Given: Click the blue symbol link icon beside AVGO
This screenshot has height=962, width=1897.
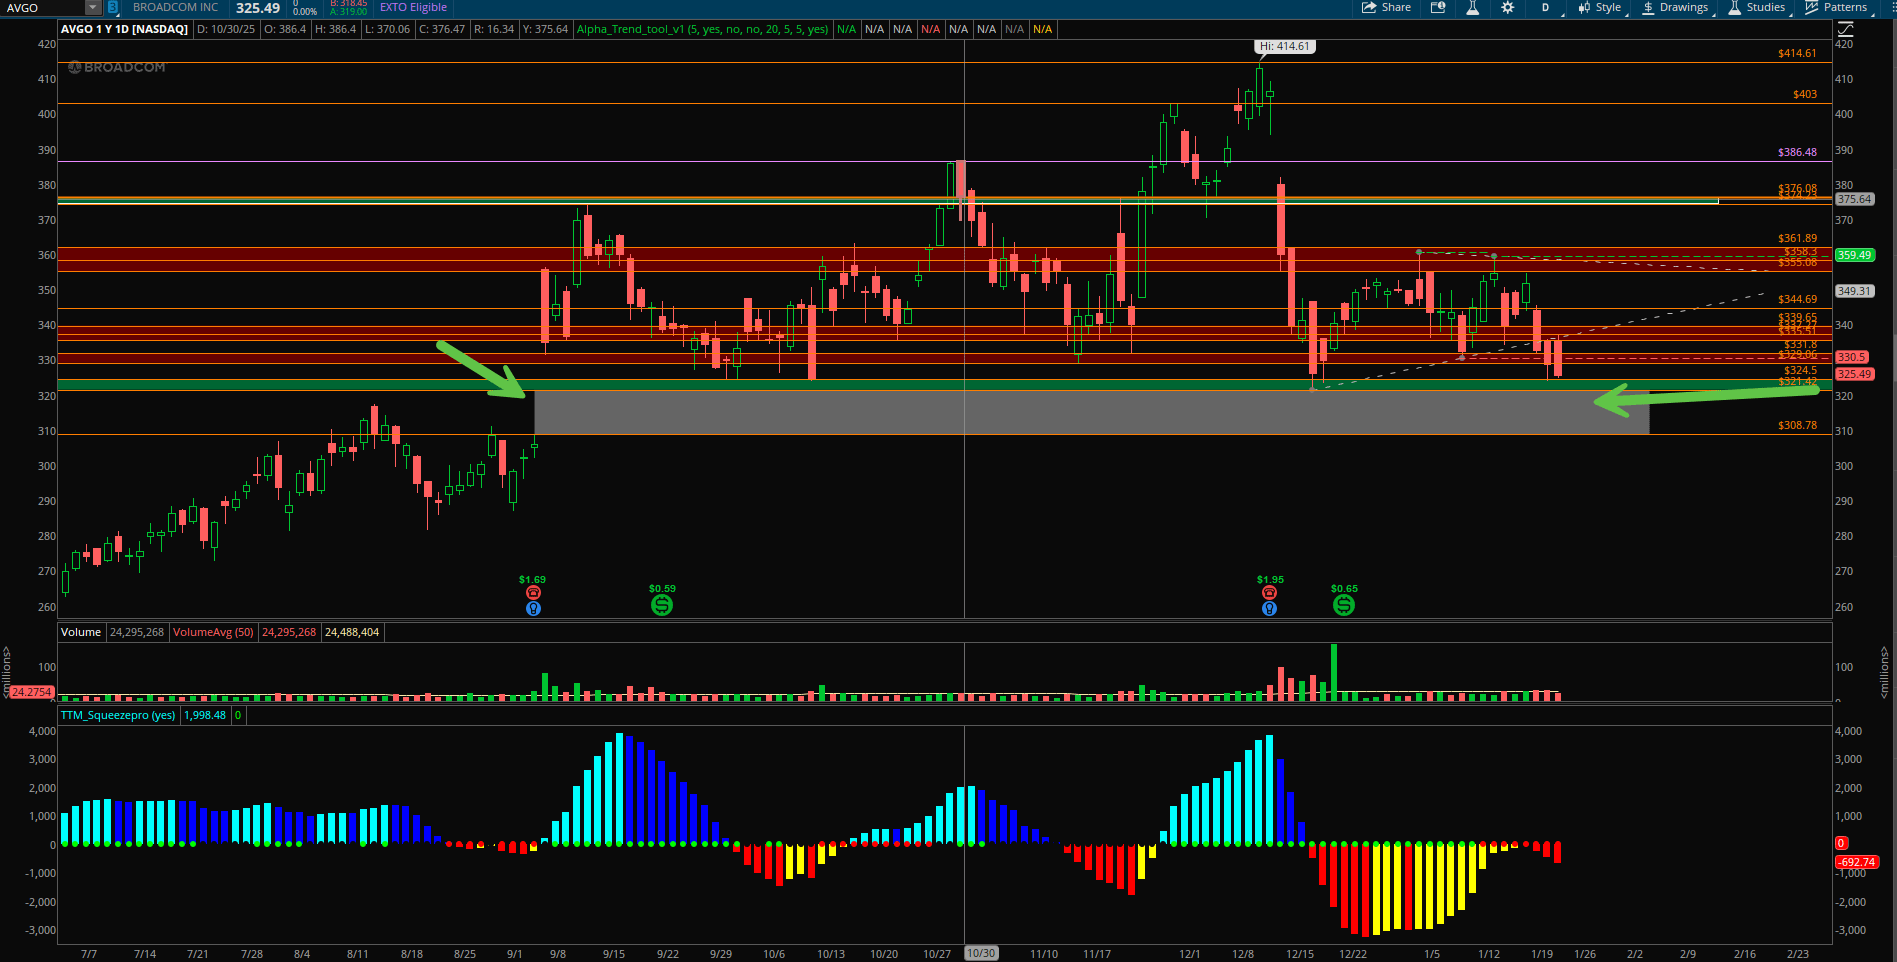Looking at the screenshot, I should [113, 8].
